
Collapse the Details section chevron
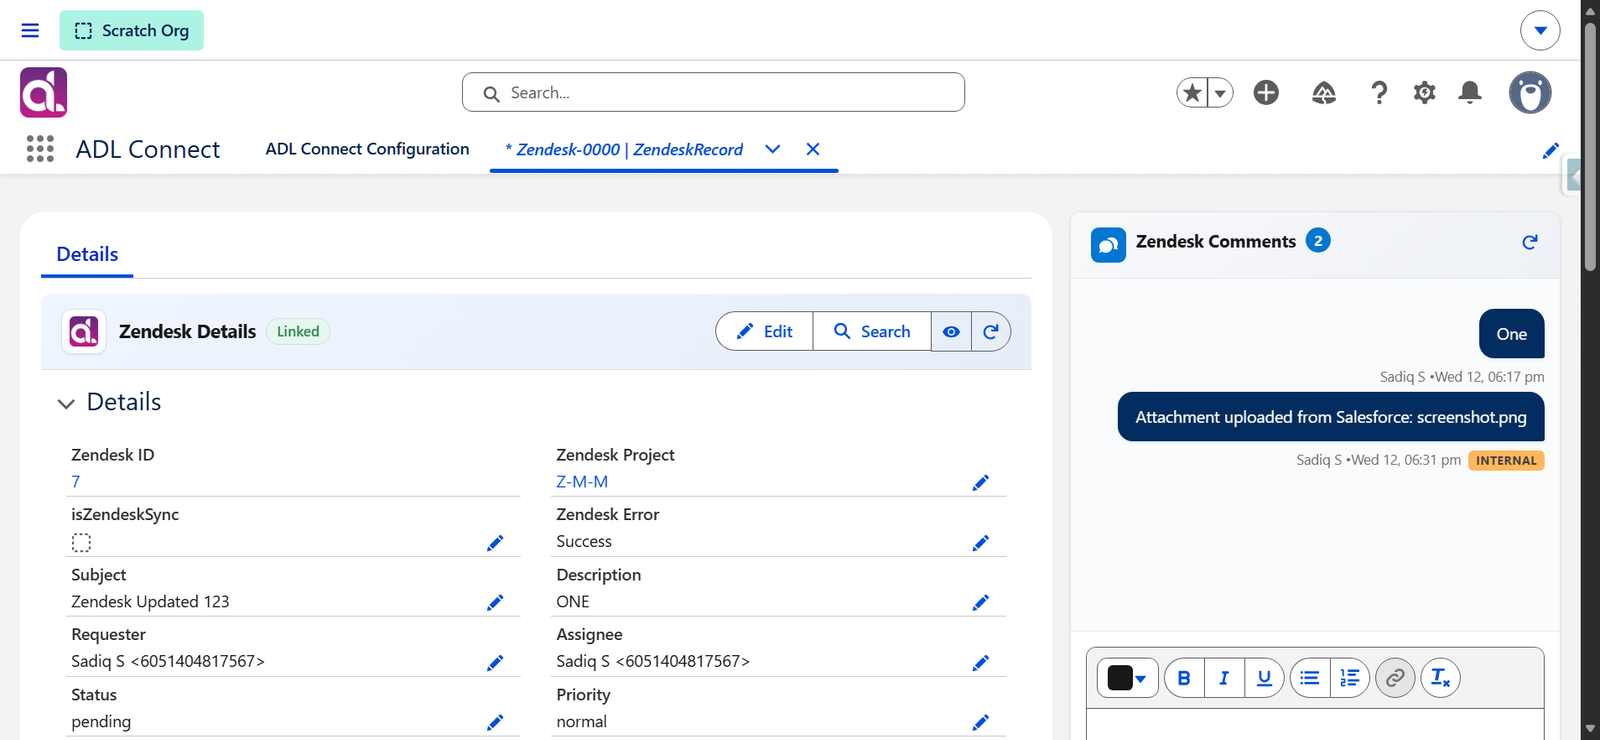[66, 403]
